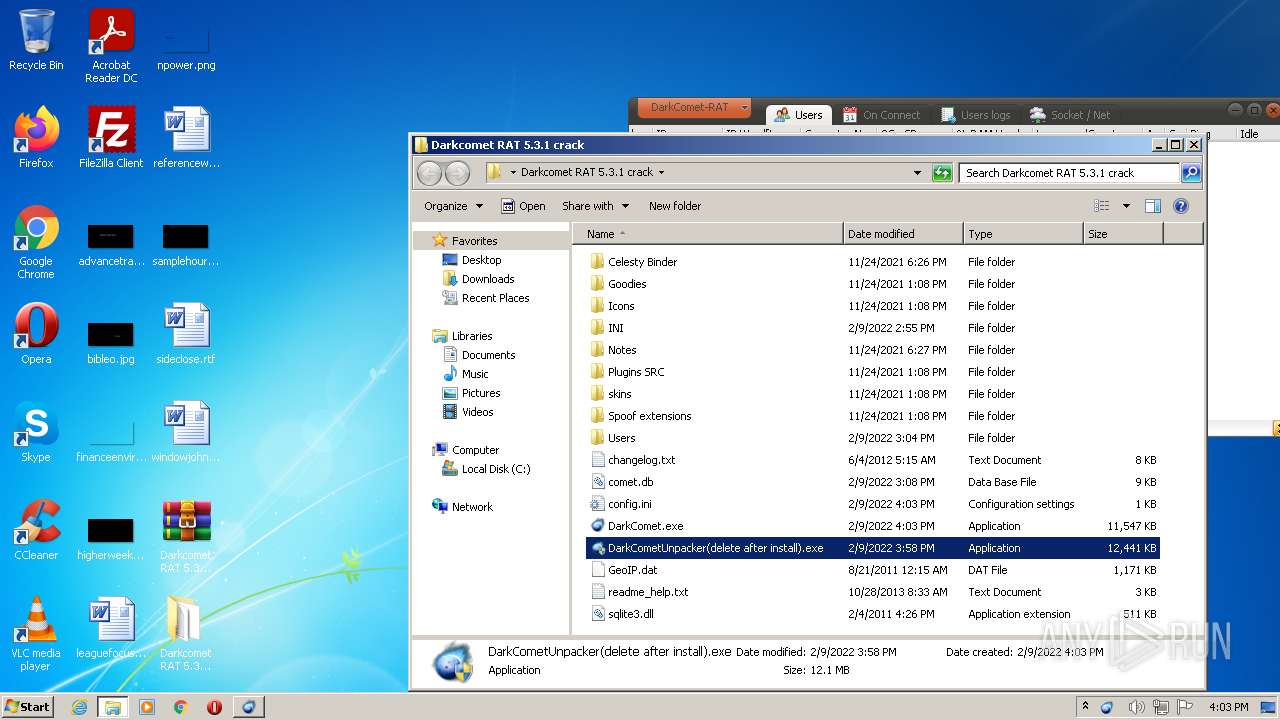Open the Organize dropdown menu

click(x=453, y=206)
